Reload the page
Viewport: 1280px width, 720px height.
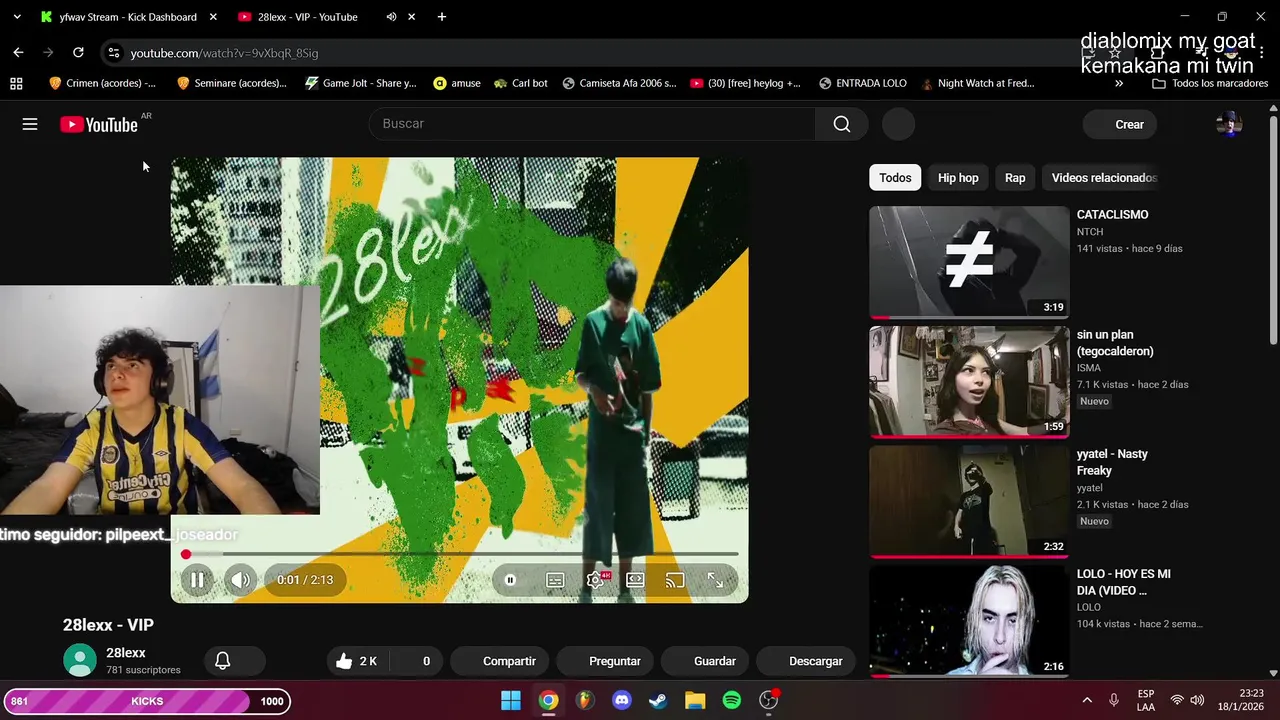78,53
